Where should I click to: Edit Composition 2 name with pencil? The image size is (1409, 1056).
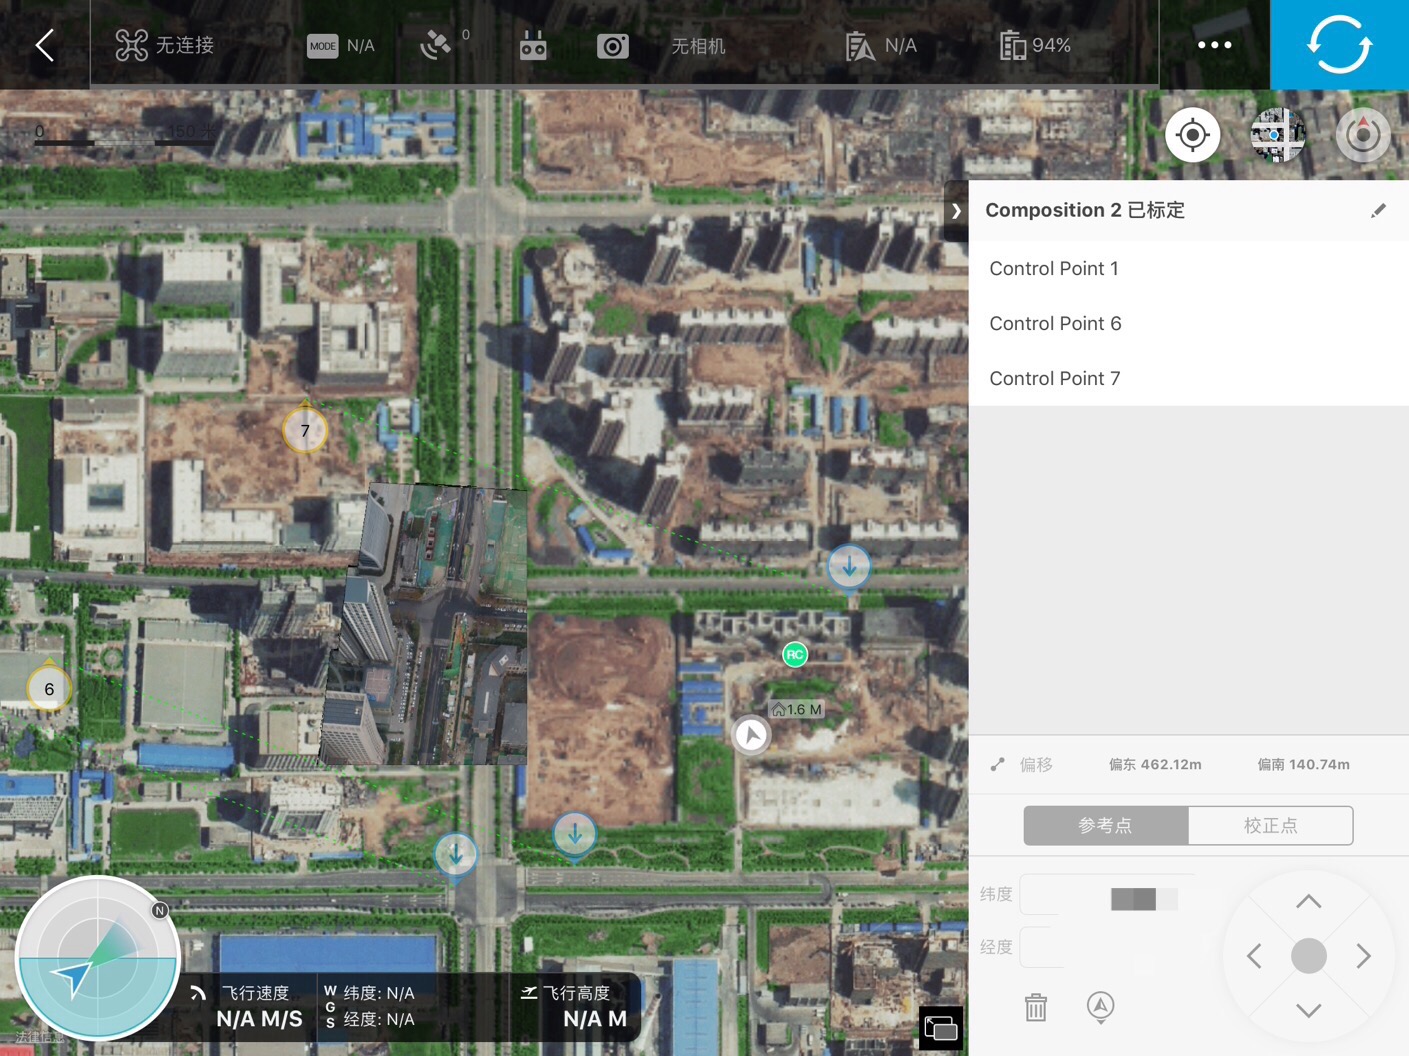tap(1378, 210)
